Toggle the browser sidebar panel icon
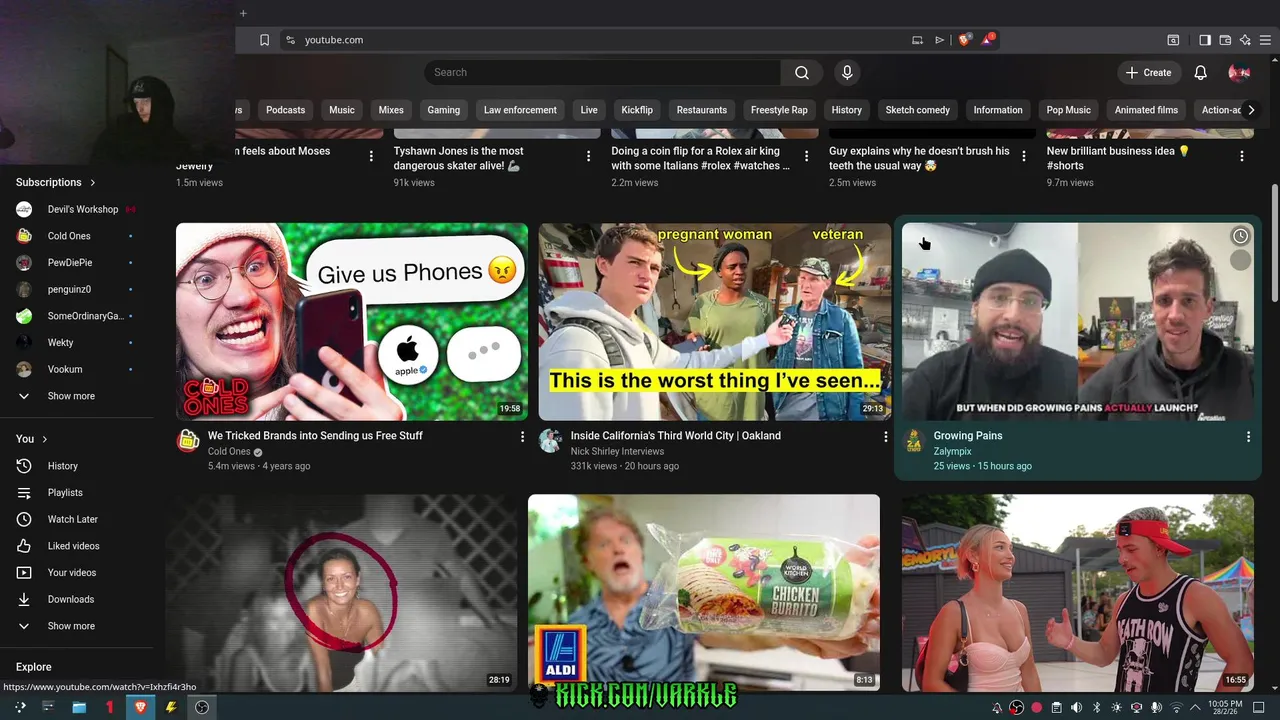Screen dimensions: 1280x720 1204,40
